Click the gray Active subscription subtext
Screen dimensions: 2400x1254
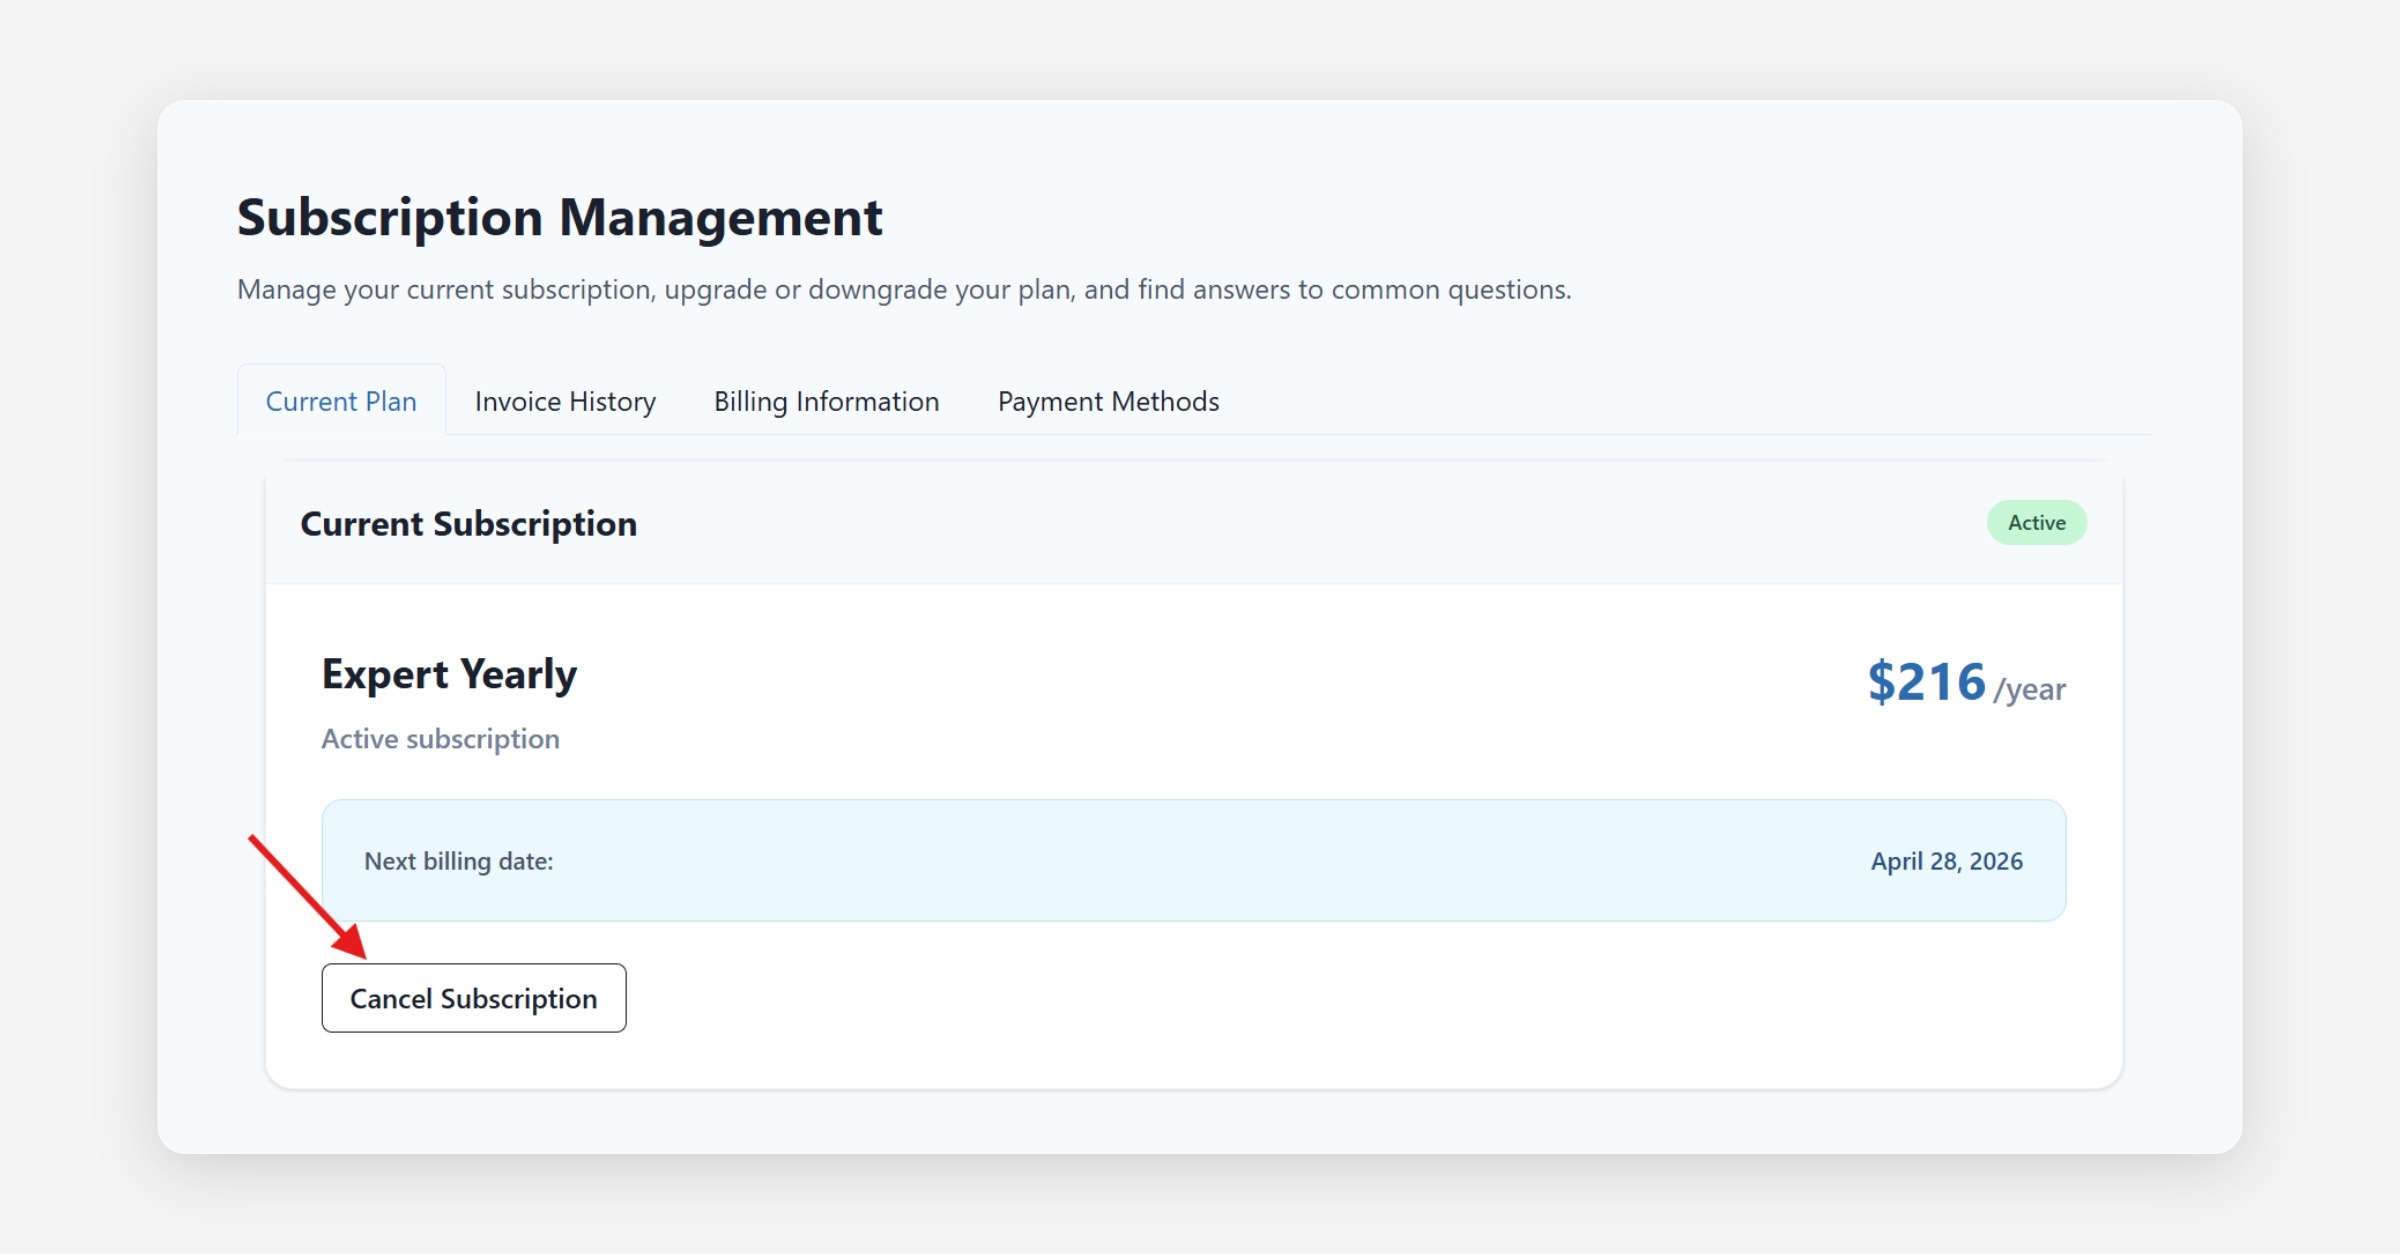440,739
